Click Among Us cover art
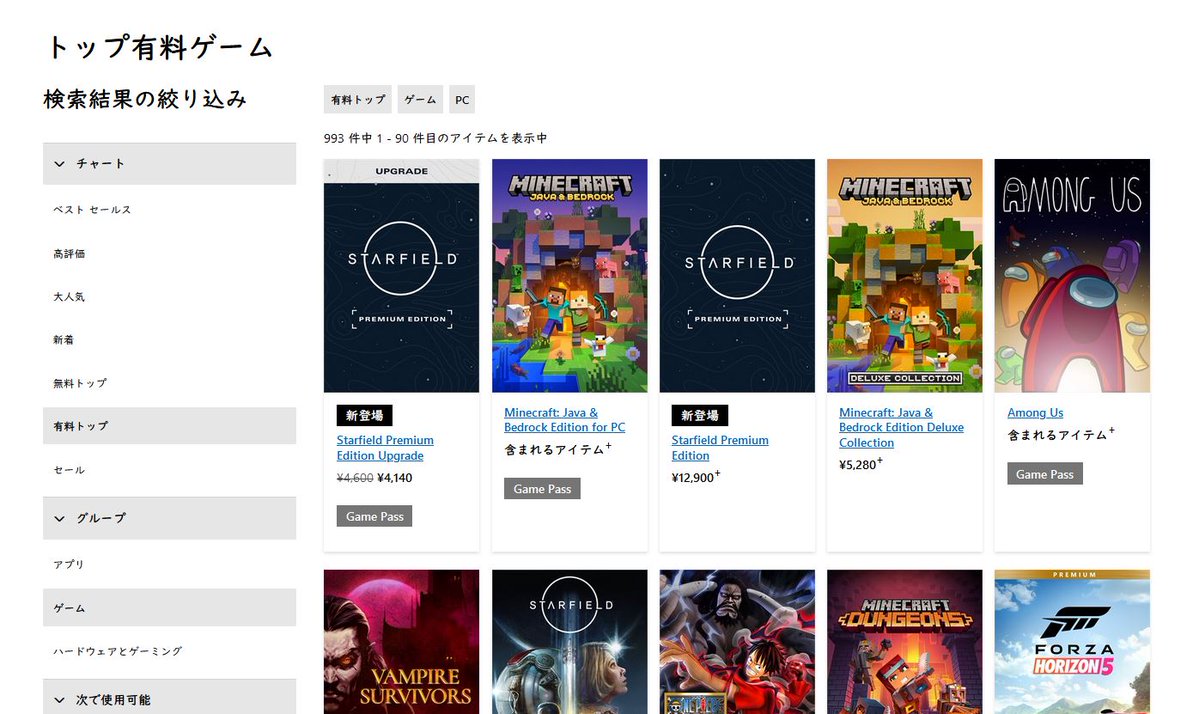1199x714 pixels. (x=1072, y=276)
